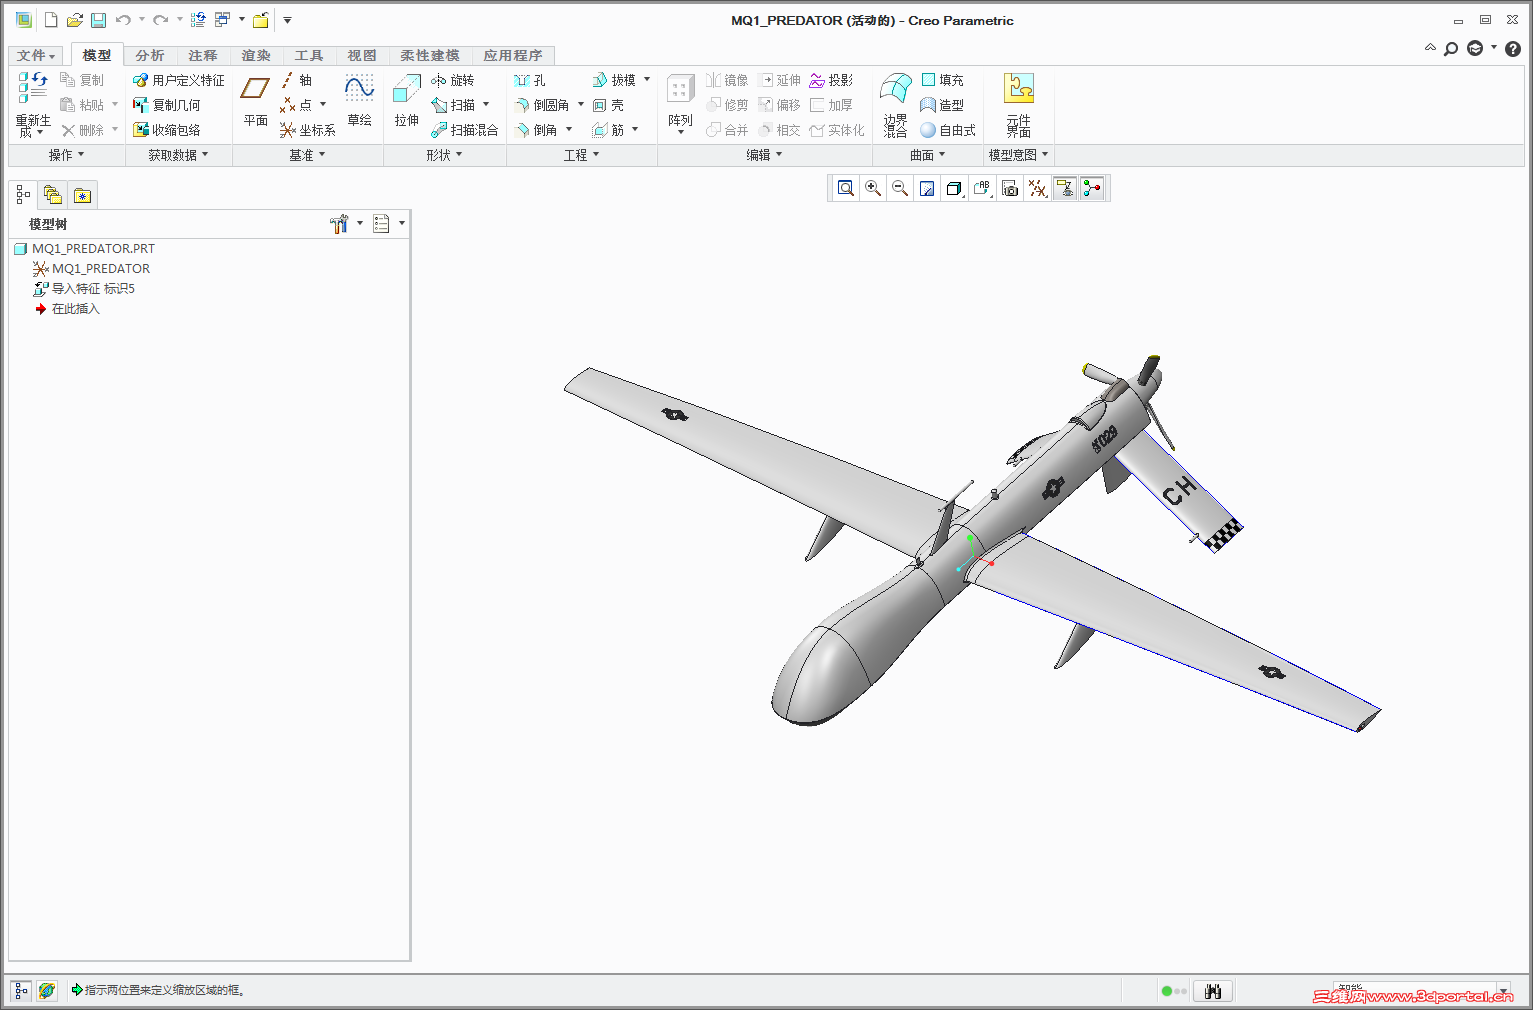Expand the 获取数据 get data group
Image resolution: width=1533 pixels, height=1010 pixels.
(178, 155)
